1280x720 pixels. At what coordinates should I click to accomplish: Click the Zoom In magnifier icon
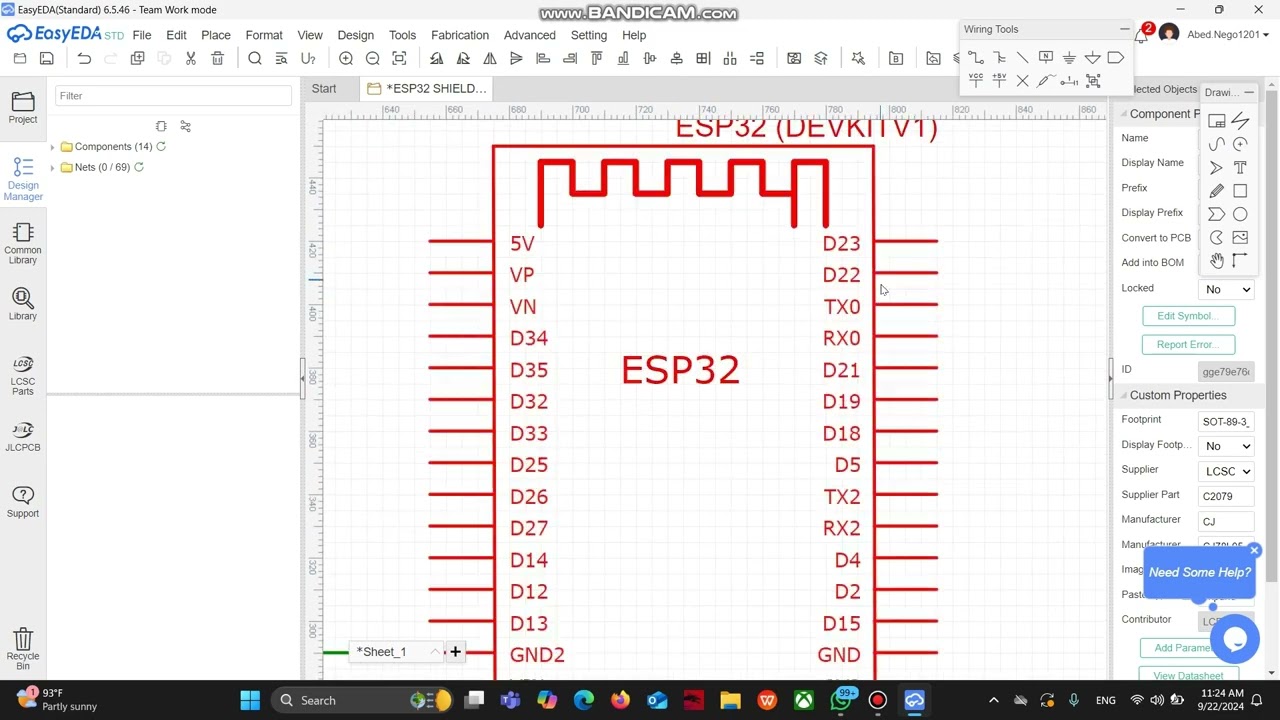point(346,59)
